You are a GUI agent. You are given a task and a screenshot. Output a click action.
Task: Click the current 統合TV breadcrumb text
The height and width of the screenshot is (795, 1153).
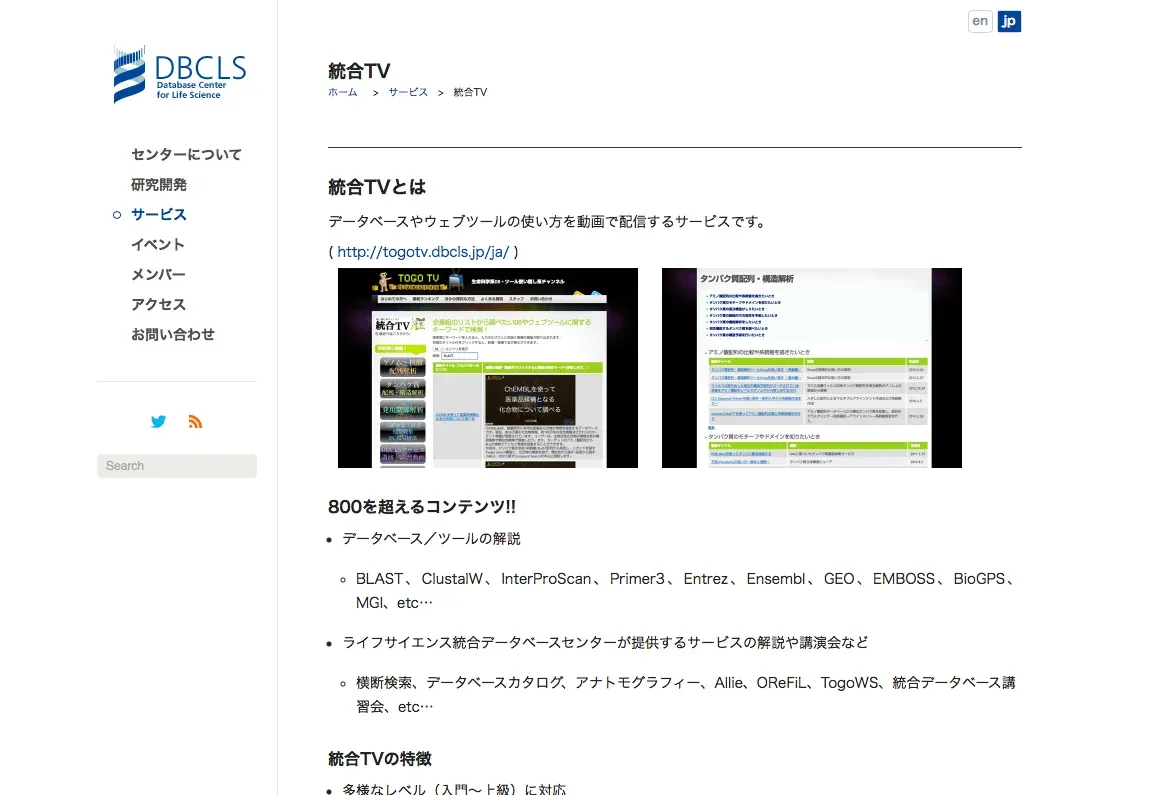pos(471,93)
